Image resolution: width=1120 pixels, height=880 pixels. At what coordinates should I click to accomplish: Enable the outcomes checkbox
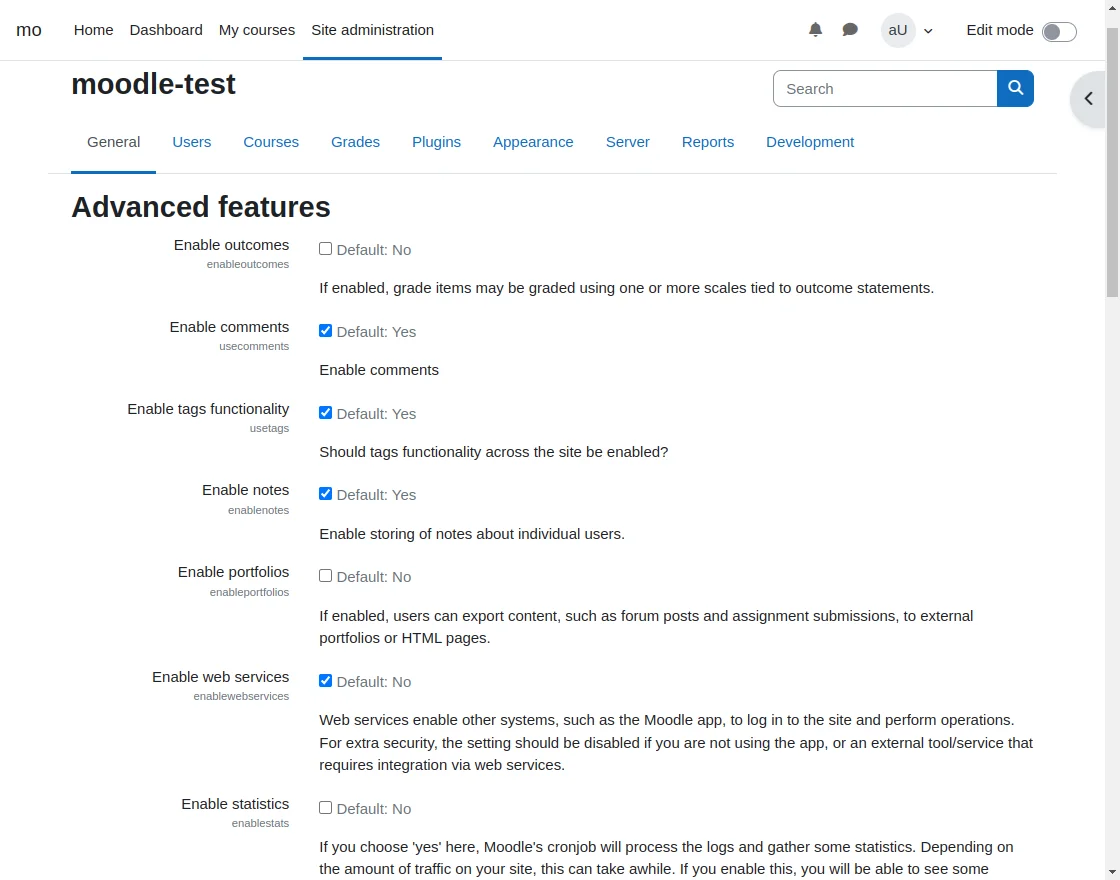click(x=326, y=249)
